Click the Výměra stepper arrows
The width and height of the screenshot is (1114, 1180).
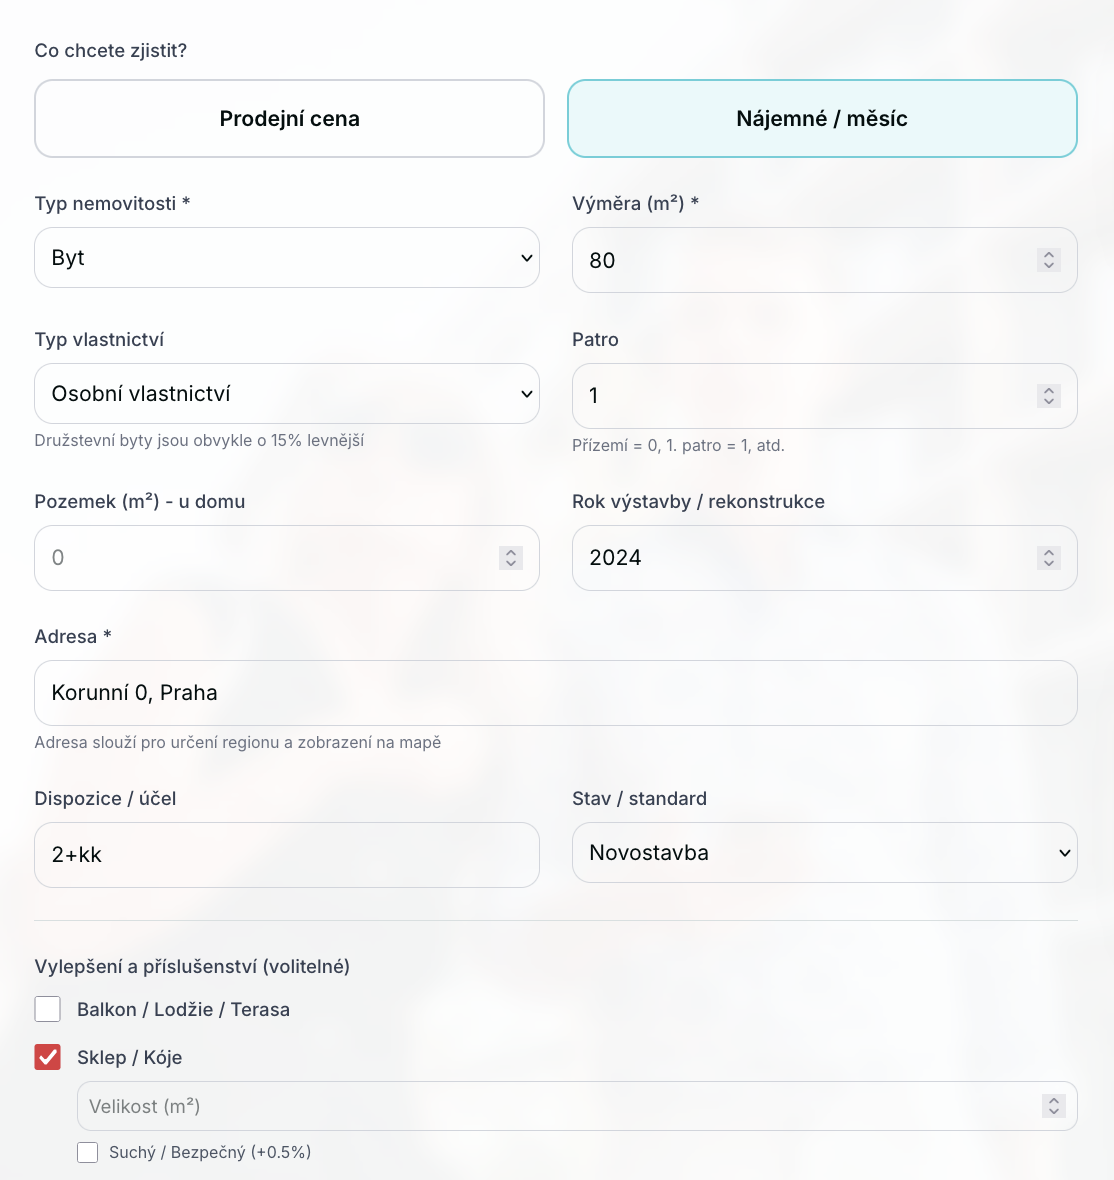[x=1048, y=260]
